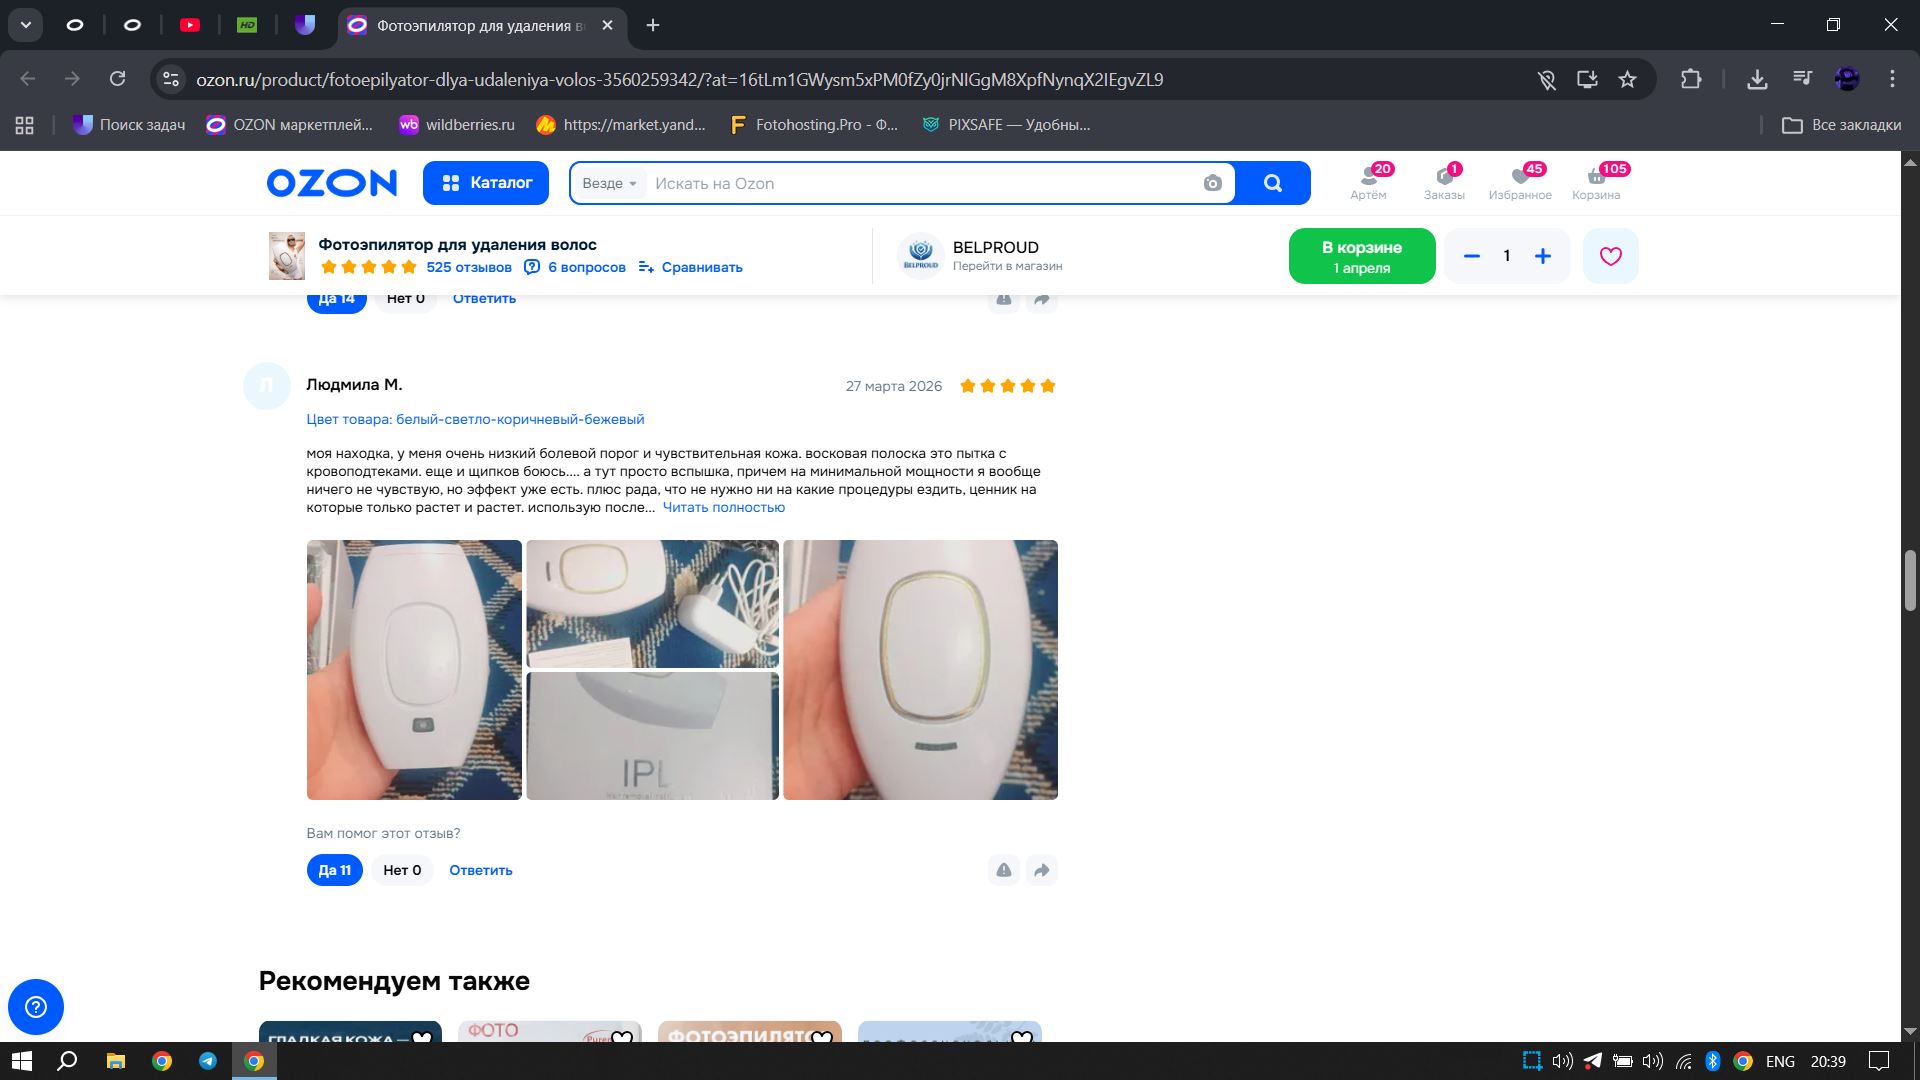Vote Нет 0 on Людмила's review
The width and height of the screenshot is (1920, 1080).
coord(402,870)
